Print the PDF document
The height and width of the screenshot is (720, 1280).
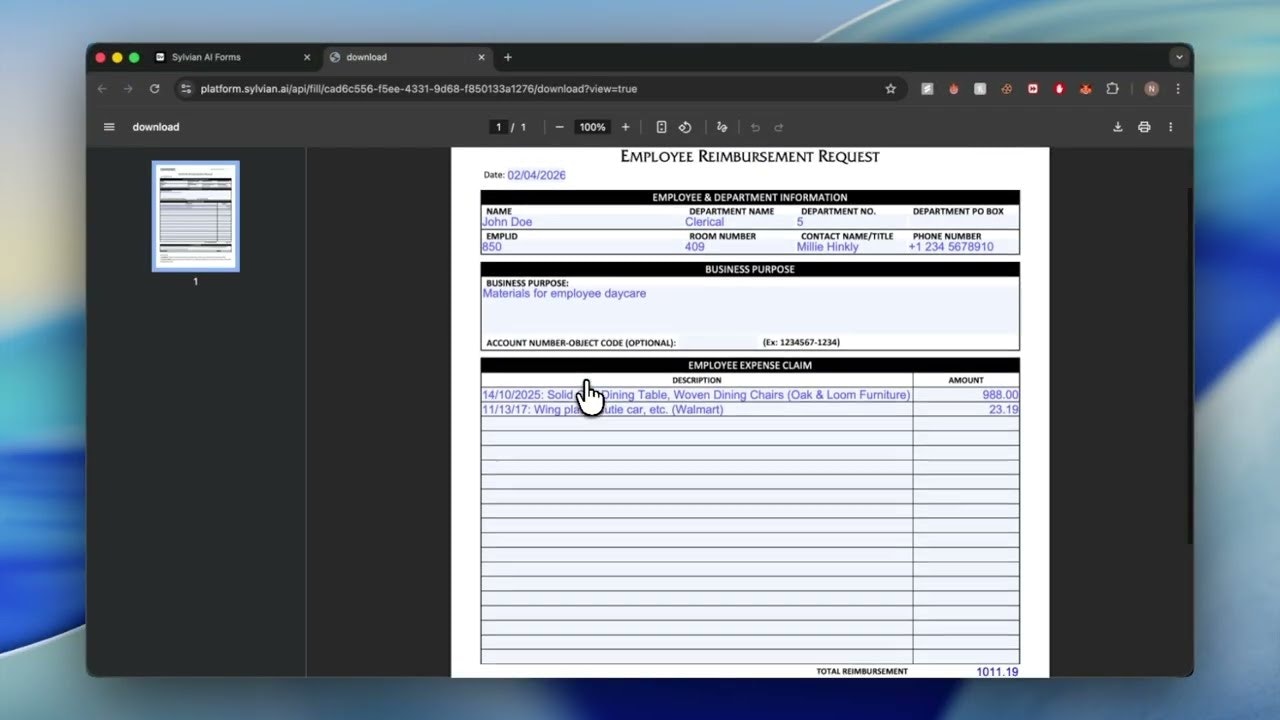point(1144,127)
